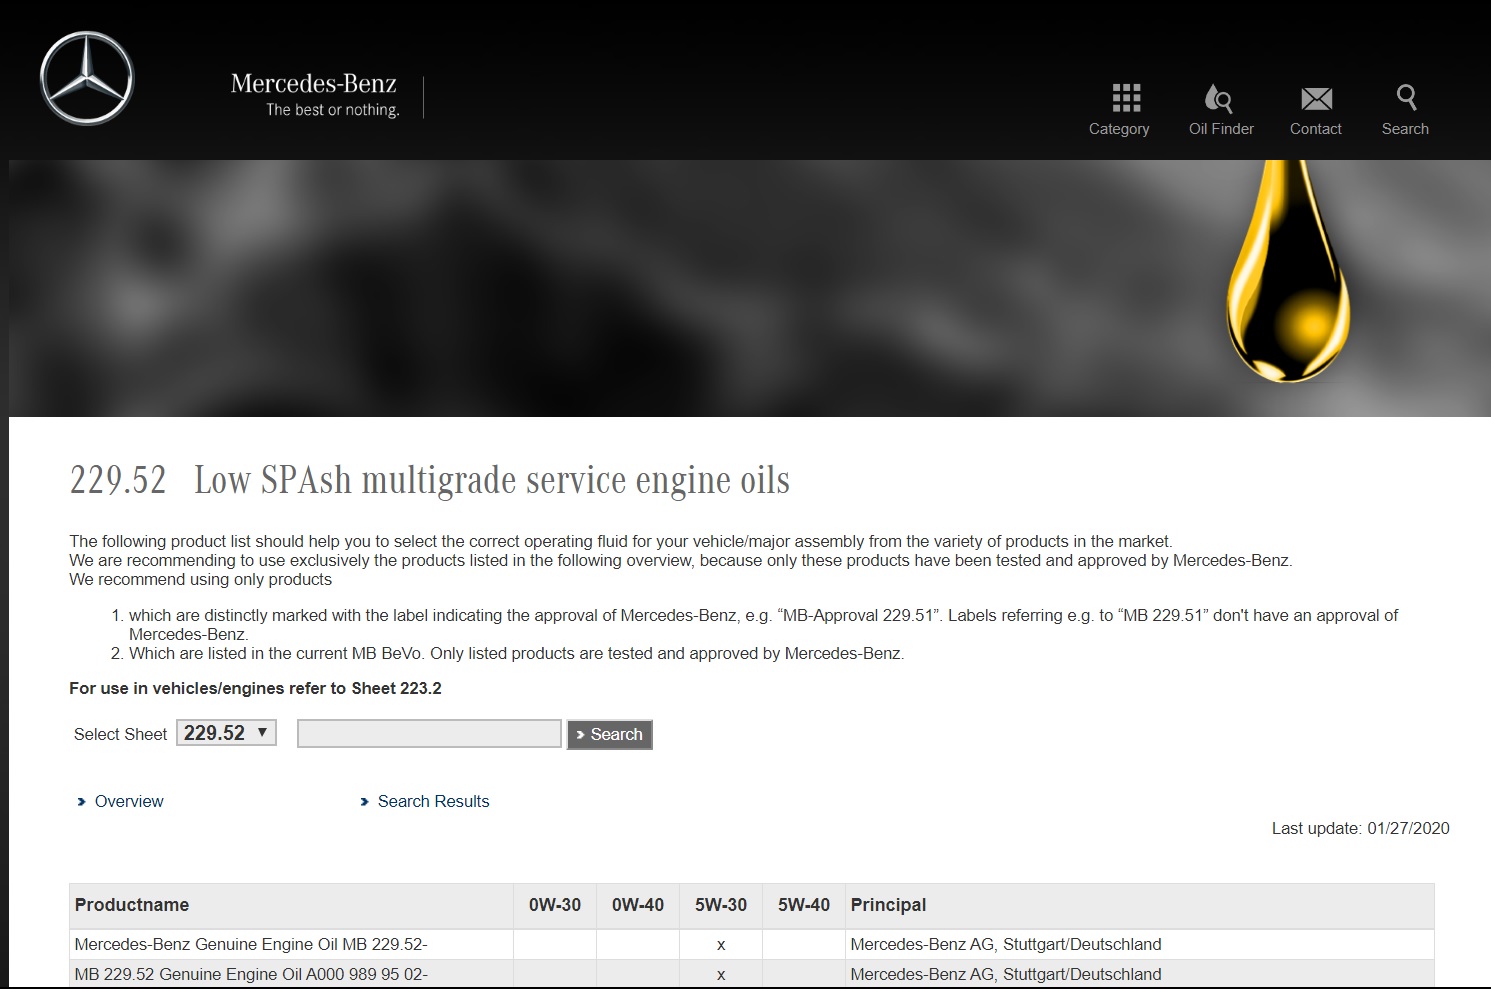Click the Mercedes-Benz wordmark text

click(x=313, y=83)
